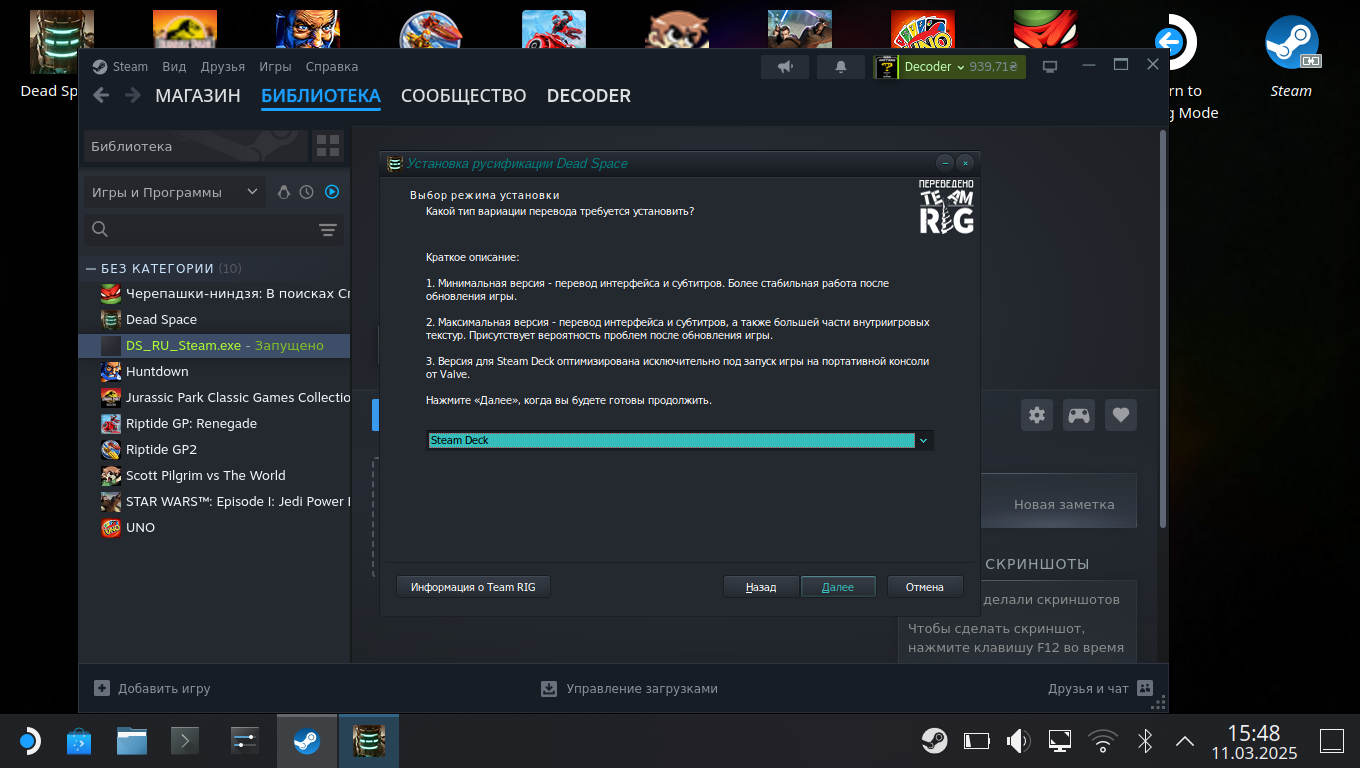Screen dimensions: 1360x768
Task: Open the Steam menu
Action: [x=130, y=67]
